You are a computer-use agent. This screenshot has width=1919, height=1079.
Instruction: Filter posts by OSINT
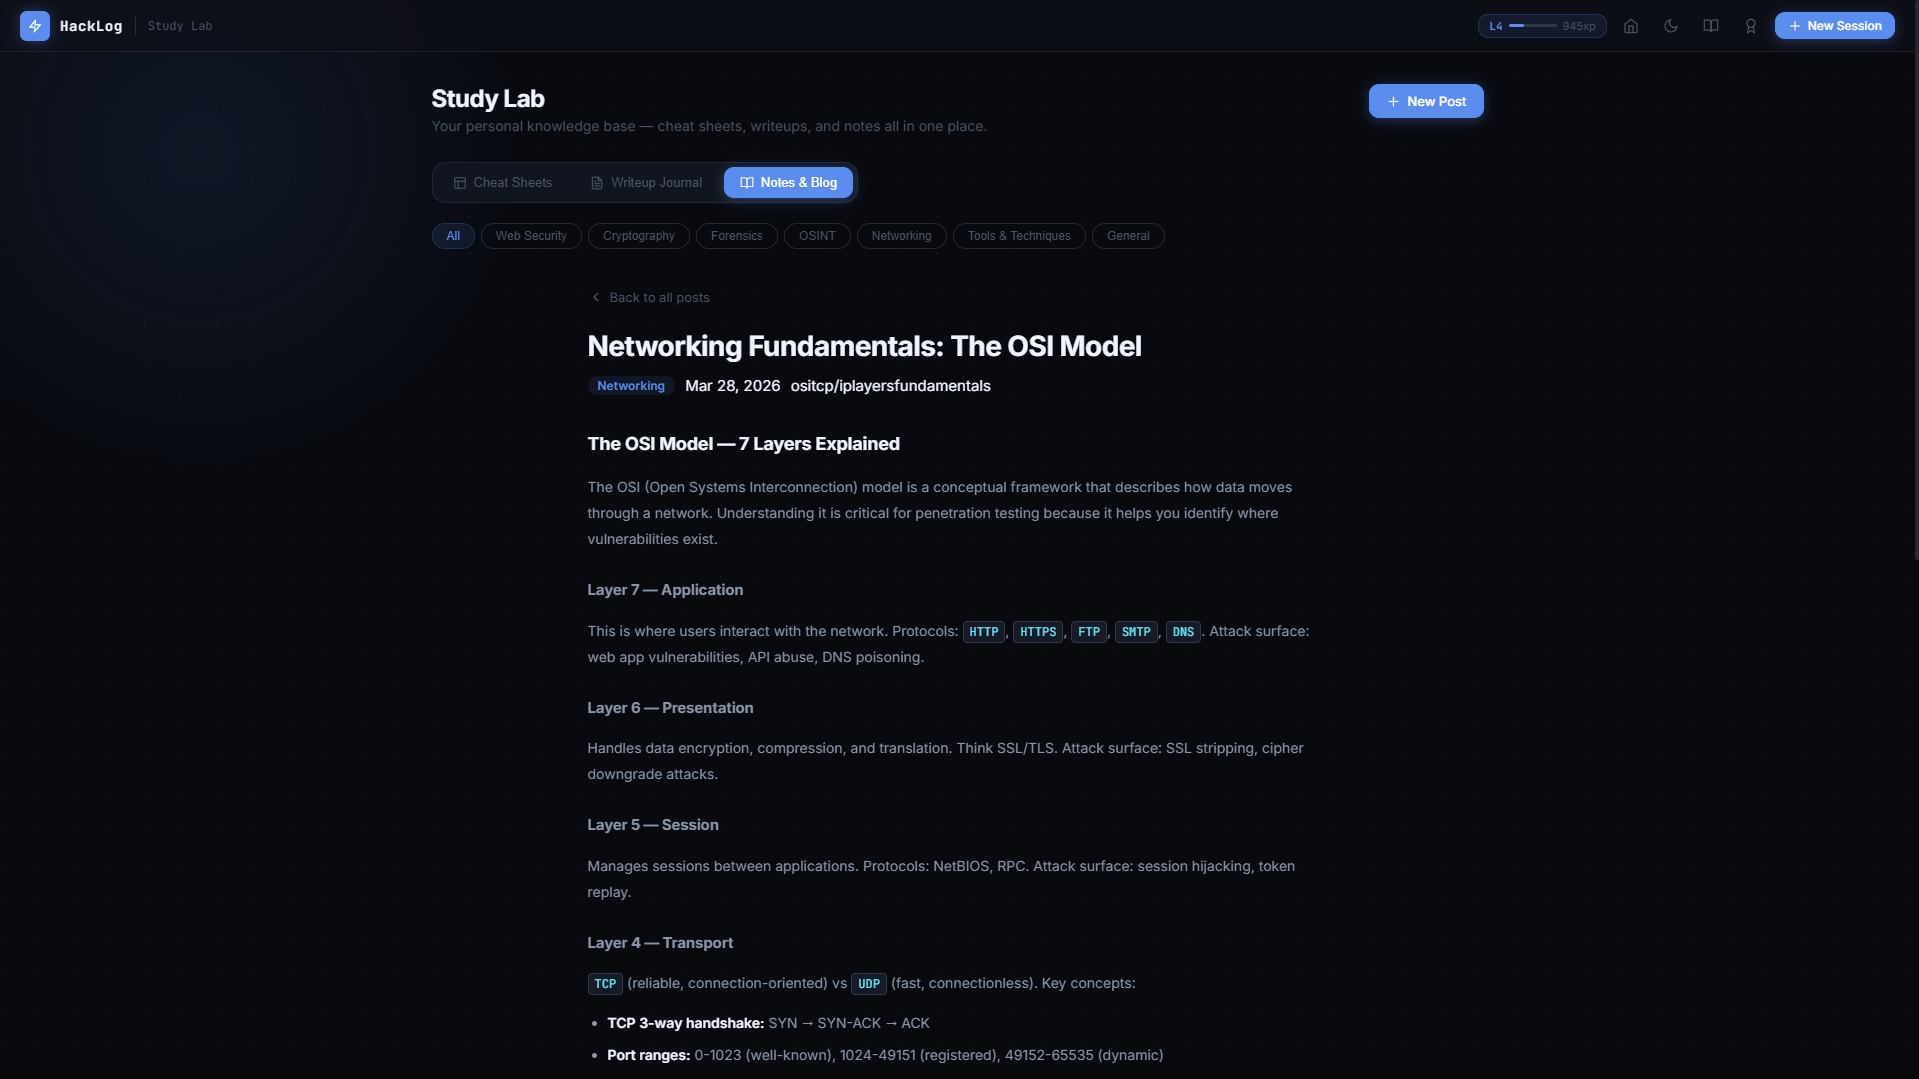point(817,236)
